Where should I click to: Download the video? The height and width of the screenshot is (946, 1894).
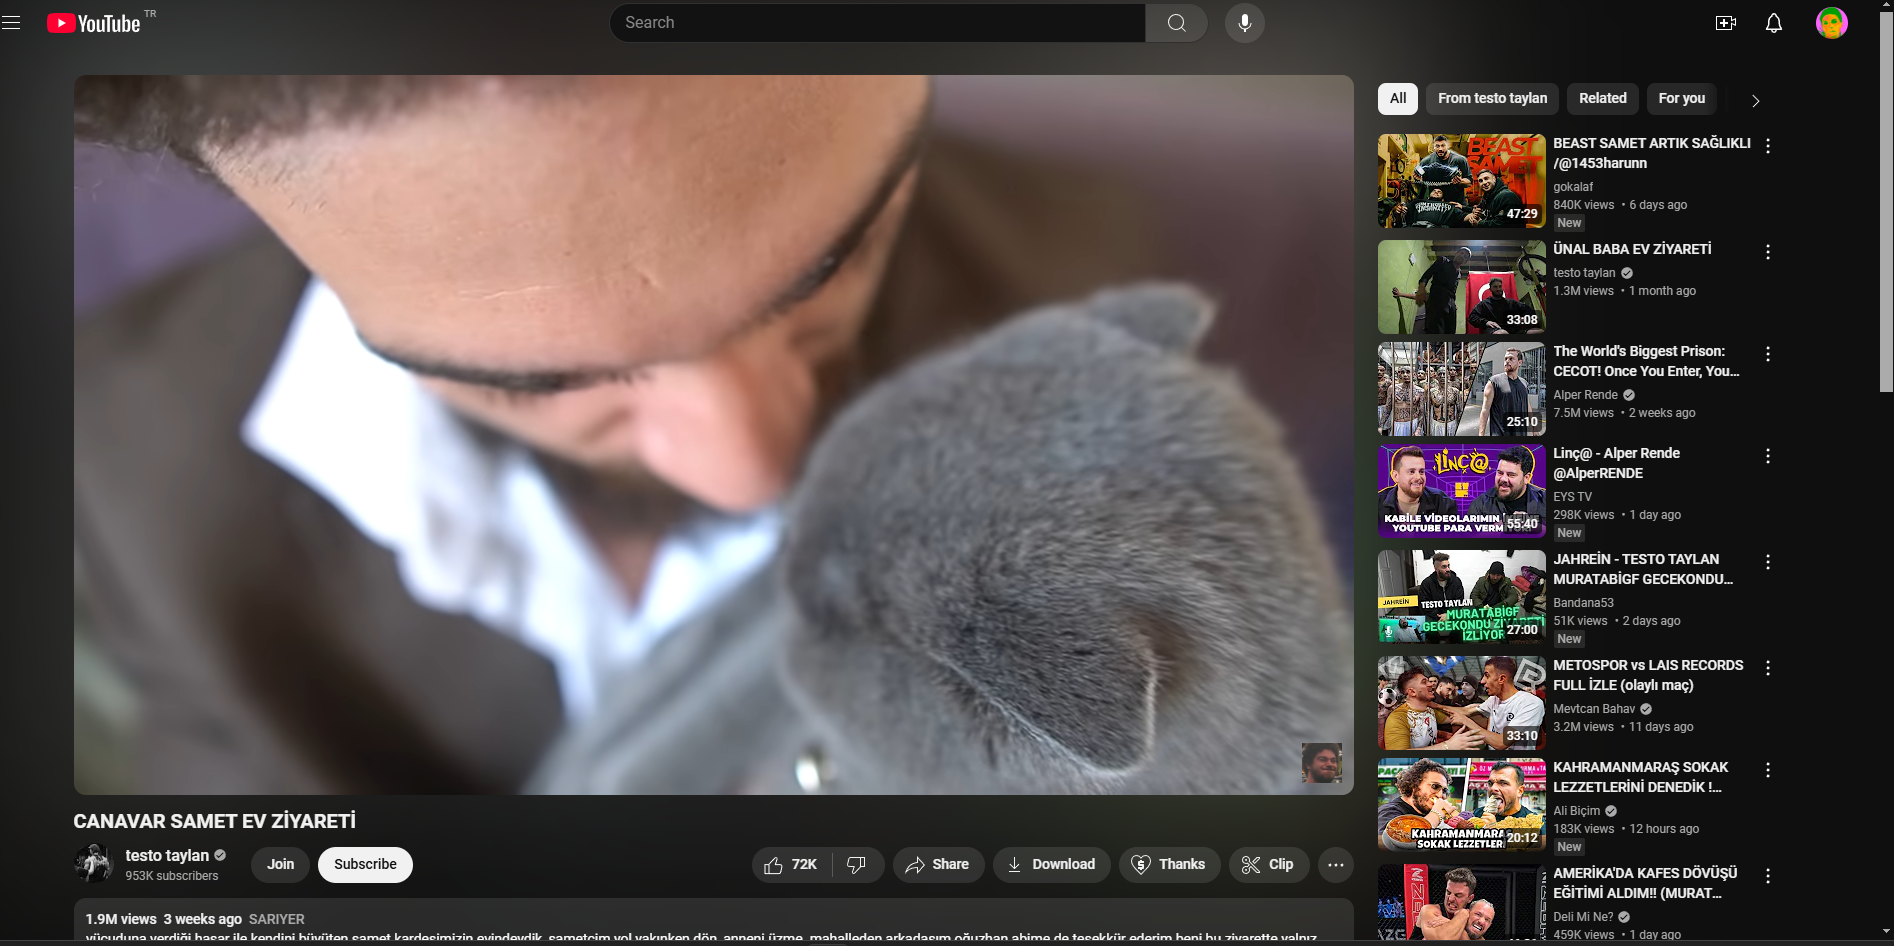point(1051,865)
